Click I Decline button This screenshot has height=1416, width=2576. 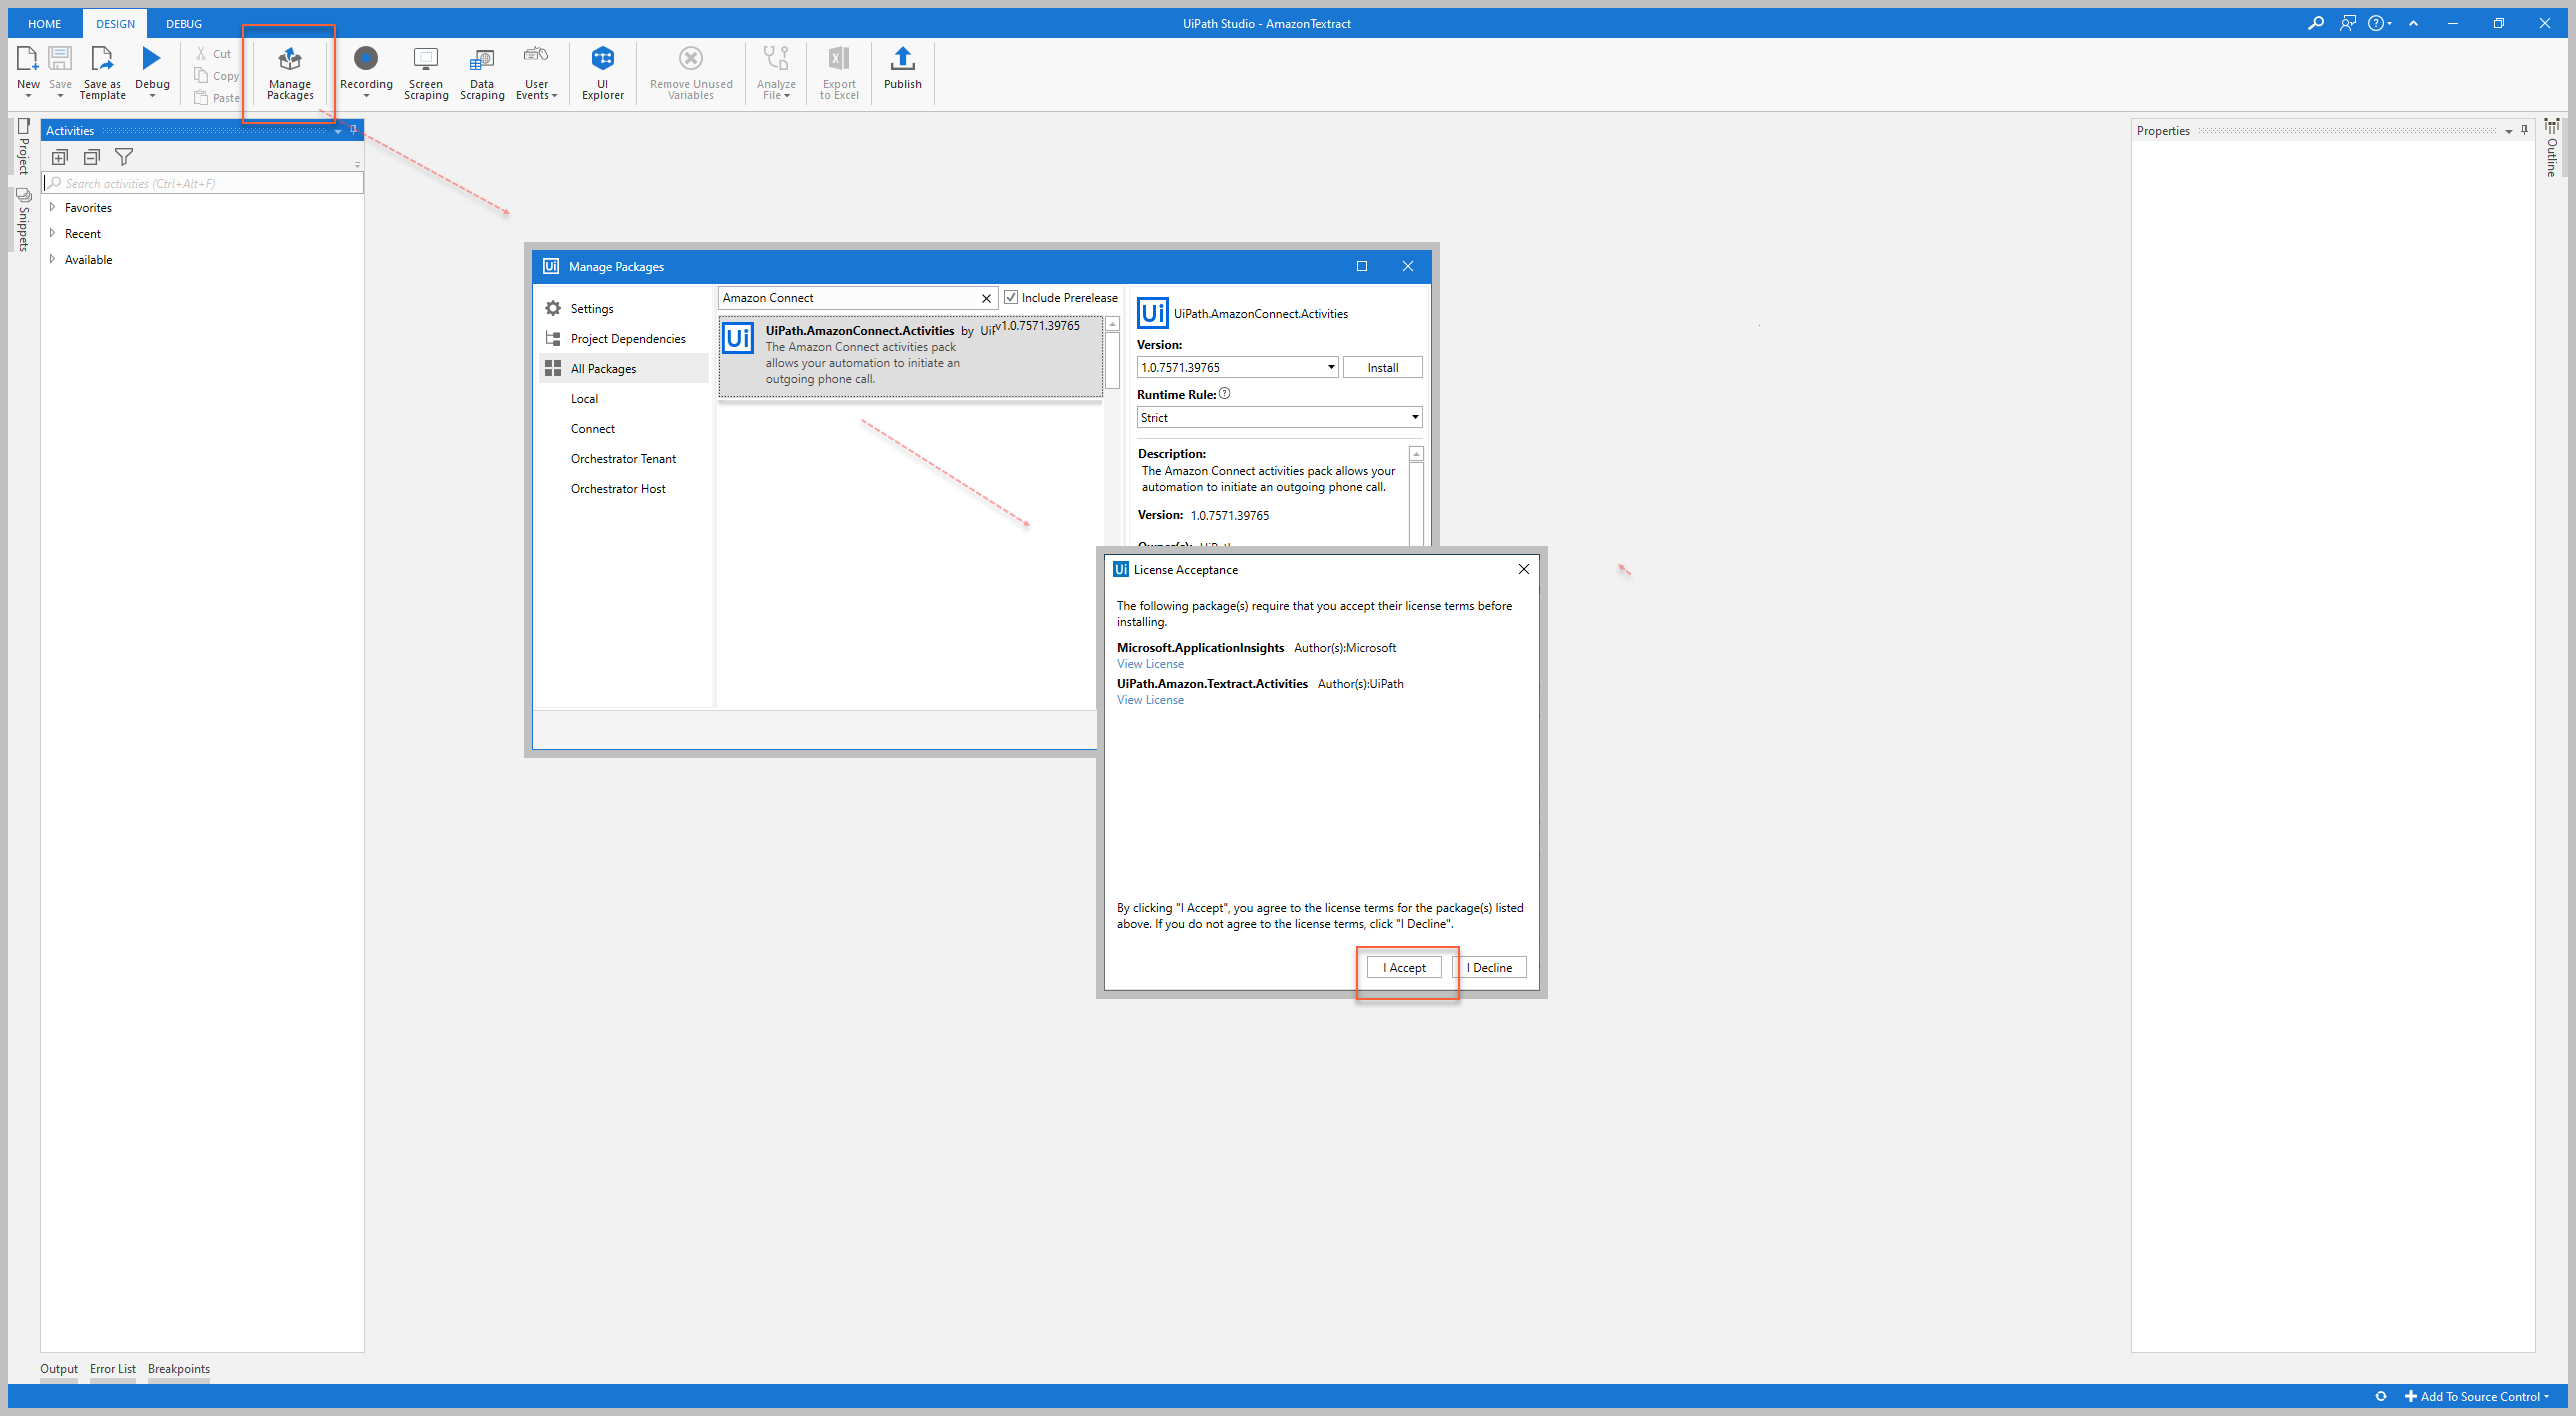1489,967
